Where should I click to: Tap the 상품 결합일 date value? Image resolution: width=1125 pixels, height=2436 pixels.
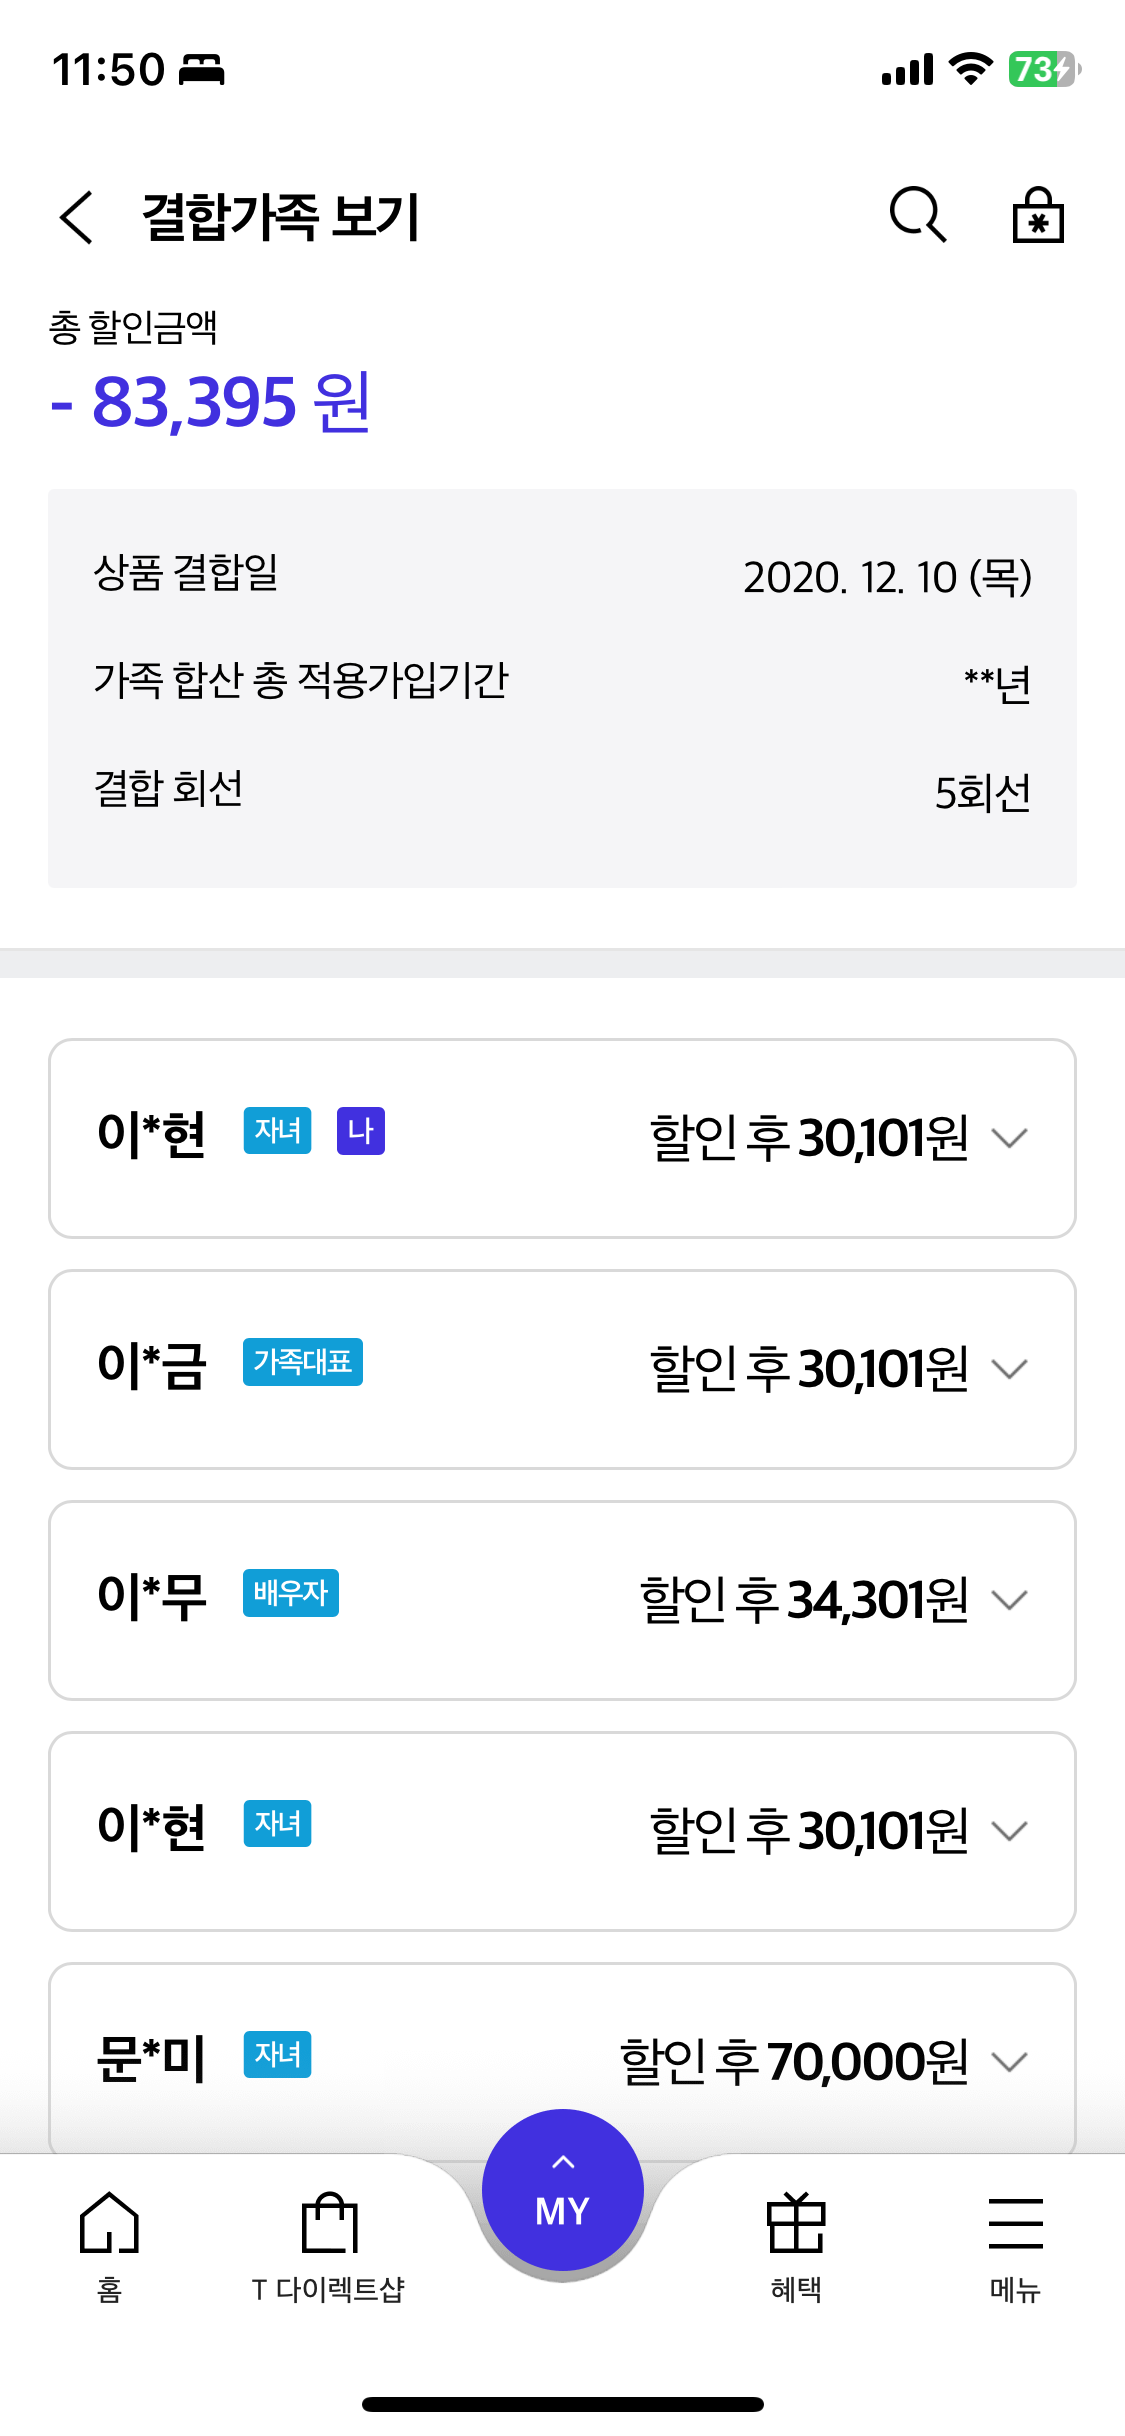[x=887, y=577]
